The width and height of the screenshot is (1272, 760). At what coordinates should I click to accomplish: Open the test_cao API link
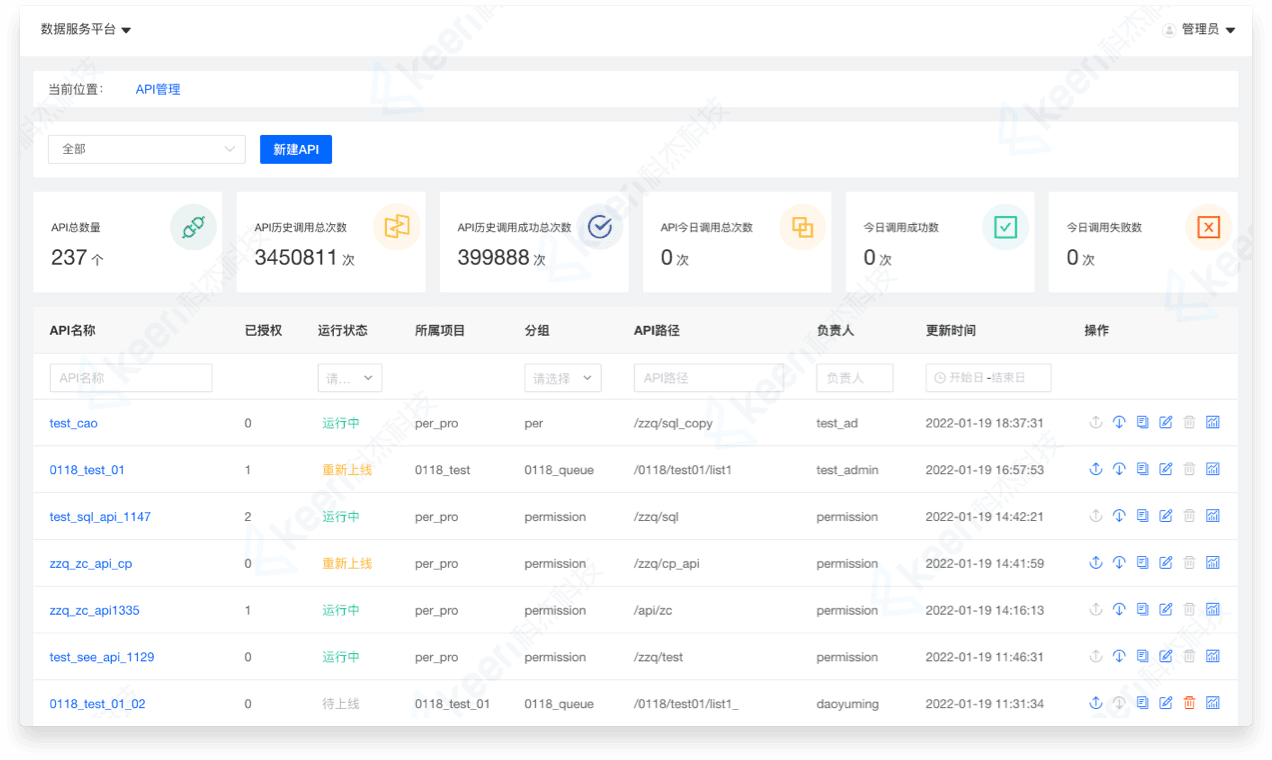tap(73, 423)
